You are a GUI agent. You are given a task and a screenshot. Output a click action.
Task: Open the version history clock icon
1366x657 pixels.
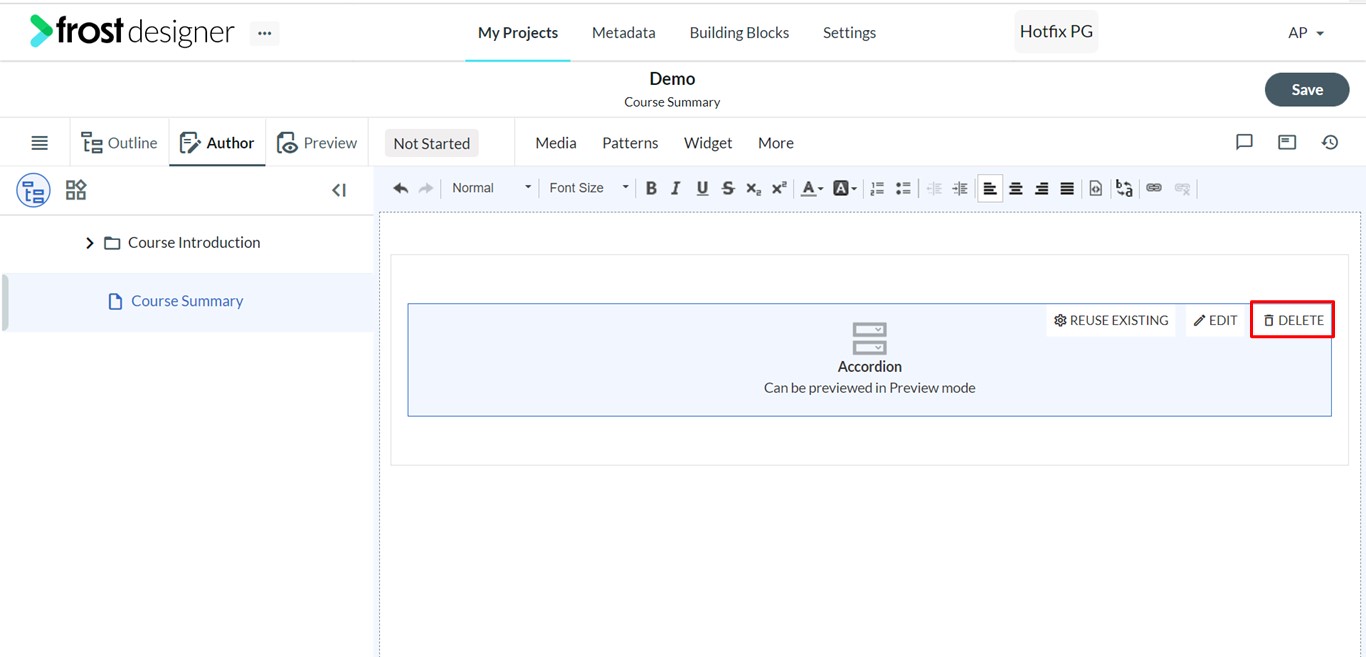(x=1330, y=142)
